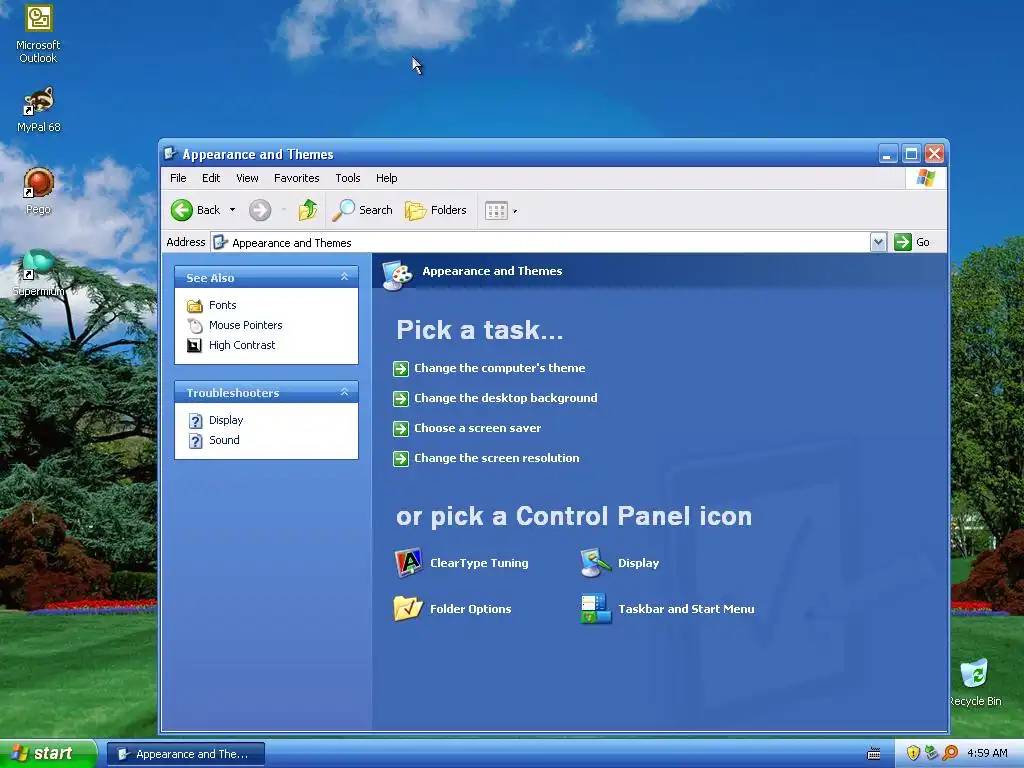Open the Fonts link
The width and height of the screenshot is (1024, 768).
[x=222, y=305]
